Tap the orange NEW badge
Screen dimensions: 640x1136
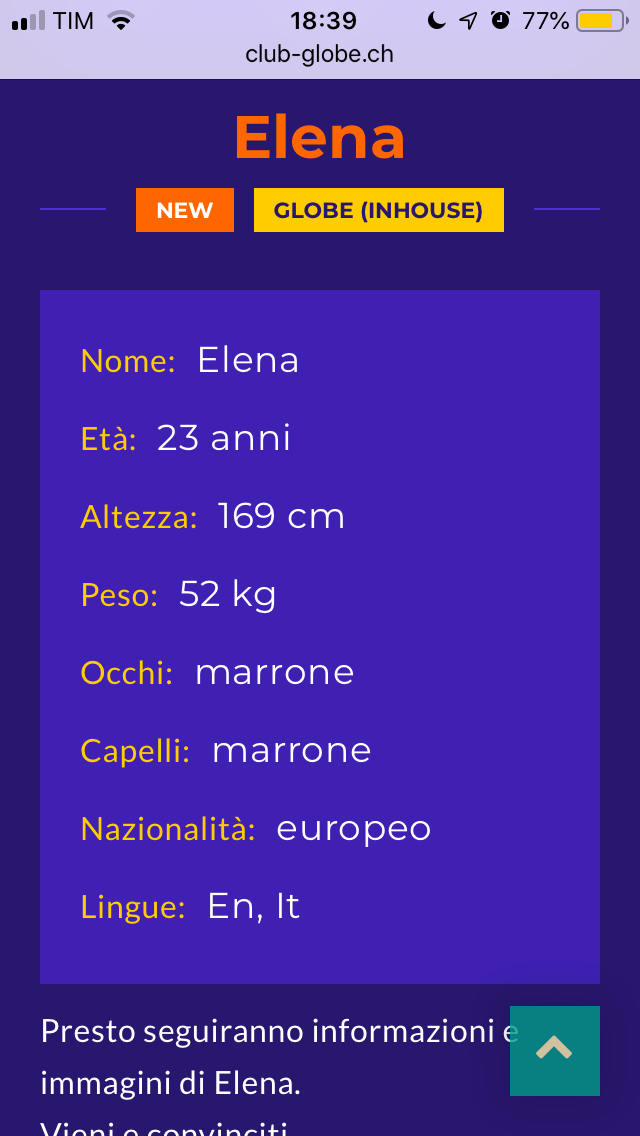pyautogui.click(x=185, y=210)
